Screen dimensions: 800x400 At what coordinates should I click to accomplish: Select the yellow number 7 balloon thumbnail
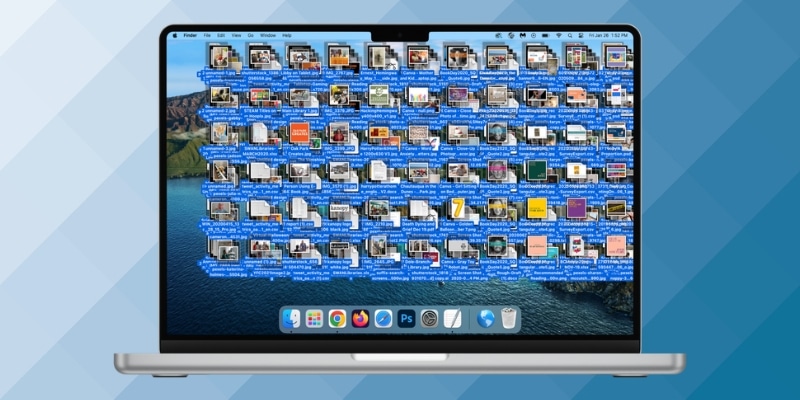click(458, 208)
